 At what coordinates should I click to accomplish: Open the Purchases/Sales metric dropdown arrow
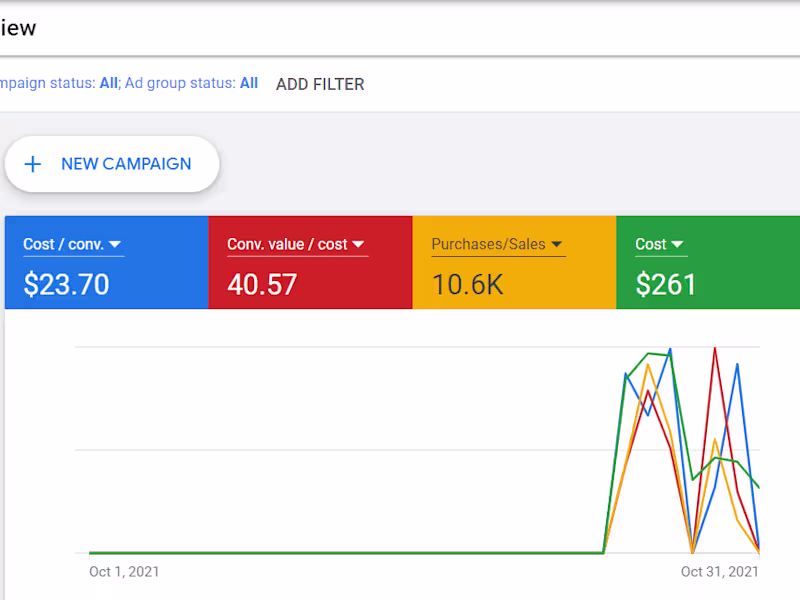click(557, 244)
